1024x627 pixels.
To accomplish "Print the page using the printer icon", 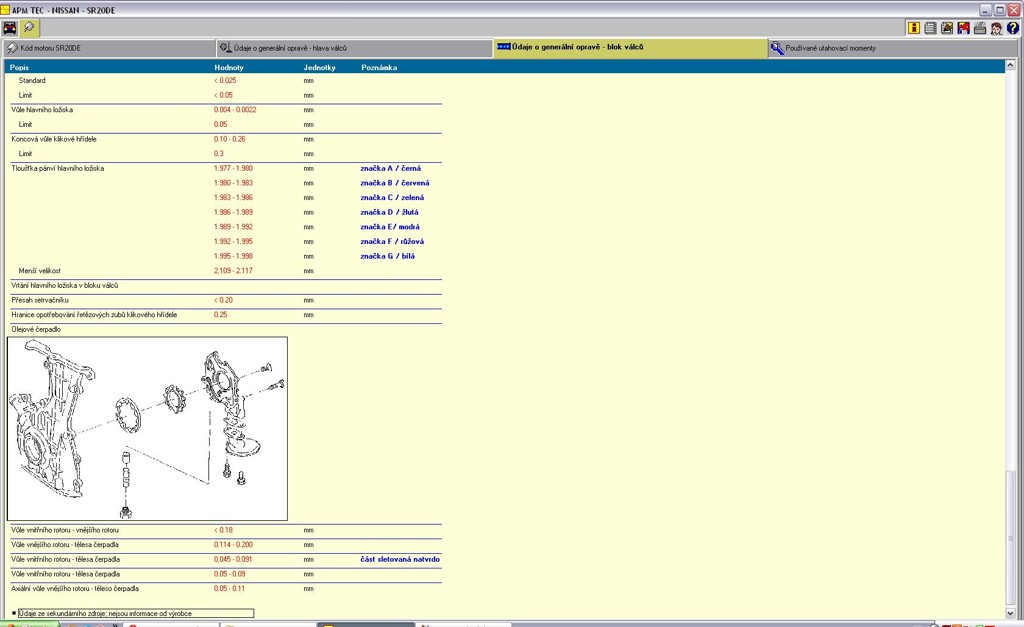I will pos(980,28).
